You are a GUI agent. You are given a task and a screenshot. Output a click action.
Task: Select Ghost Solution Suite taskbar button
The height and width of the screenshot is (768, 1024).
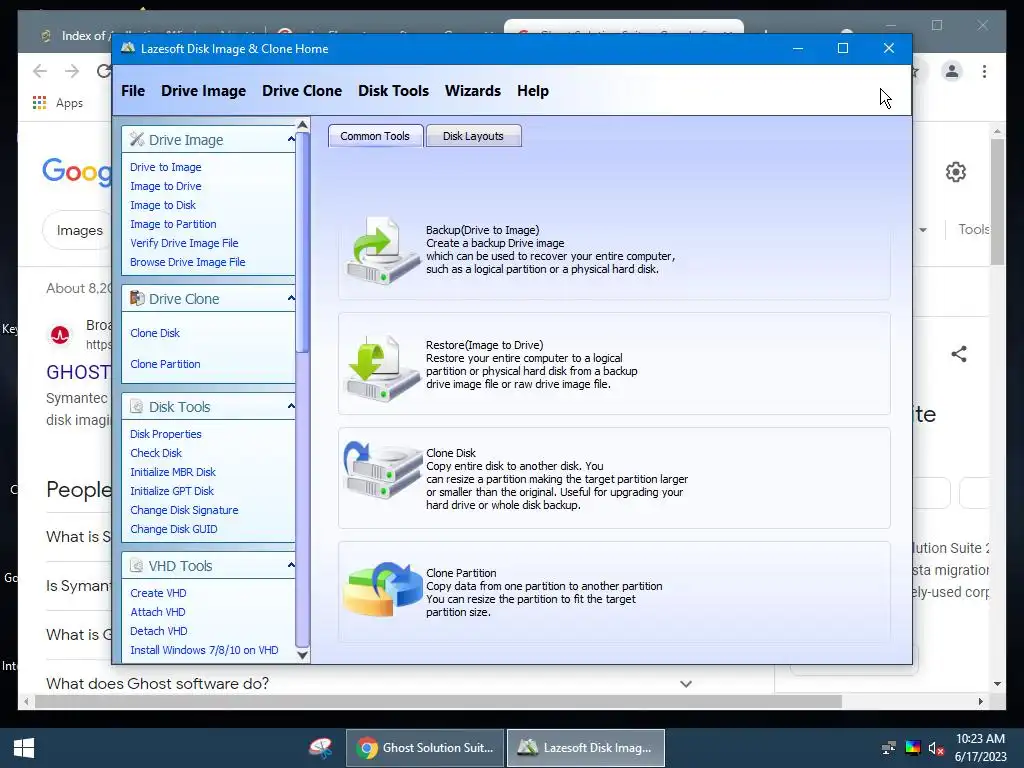(425, 748)
